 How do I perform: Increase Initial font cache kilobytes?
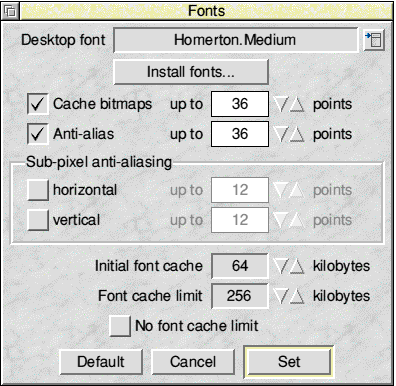pos(297,266)
